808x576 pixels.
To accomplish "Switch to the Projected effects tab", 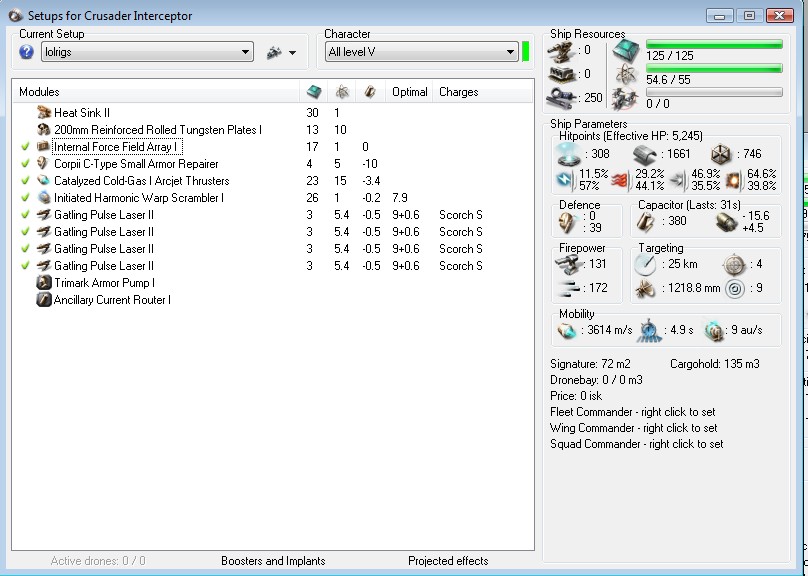I will point(448,561).
